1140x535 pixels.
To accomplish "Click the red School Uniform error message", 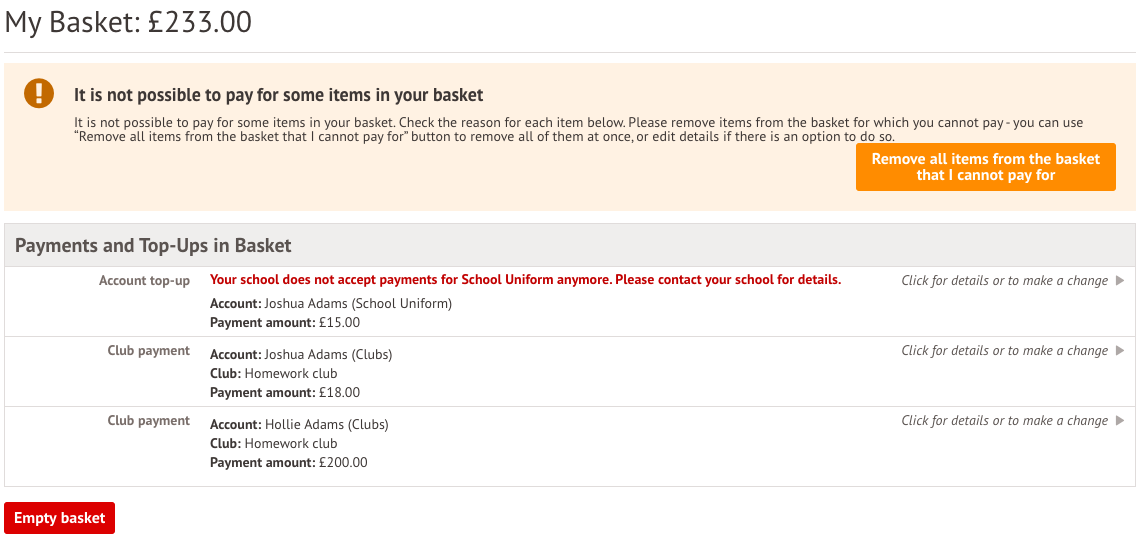I will point(525,280).
